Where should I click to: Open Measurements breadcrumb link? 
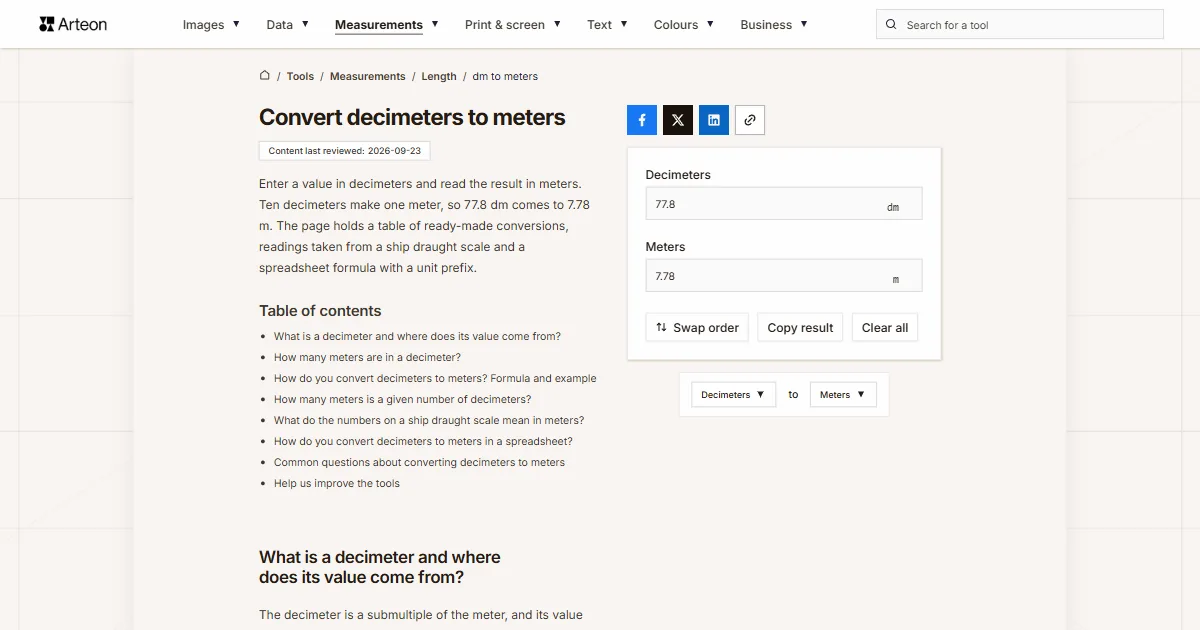[x=368, y=76]
